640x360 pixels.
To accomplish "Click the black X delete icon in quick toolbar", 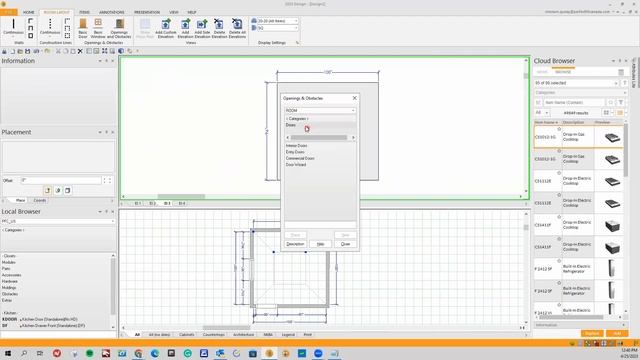I will click(80, 51).
